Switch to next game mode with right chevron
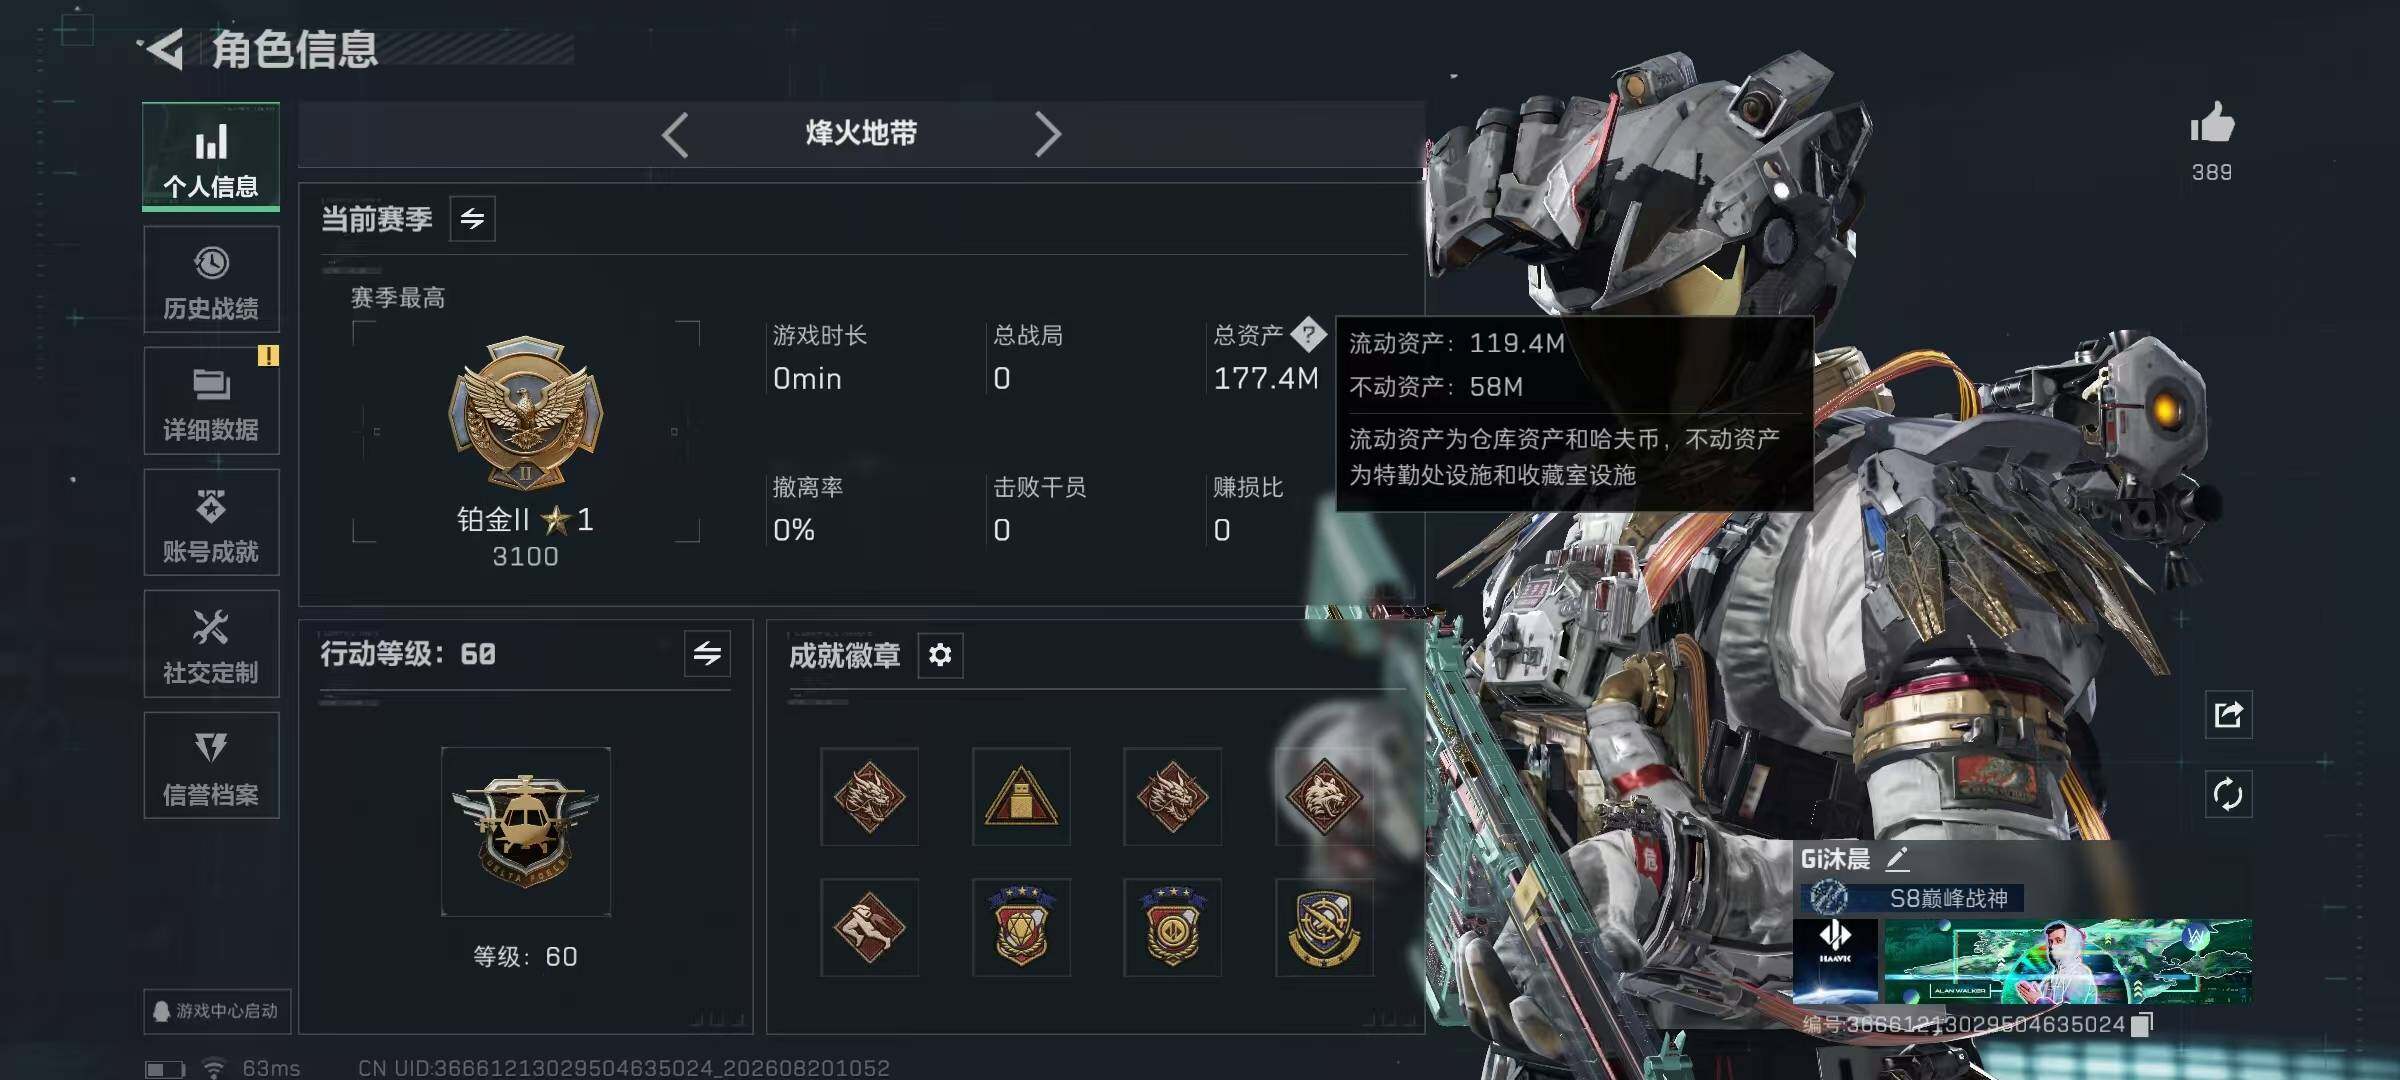 1047,134
